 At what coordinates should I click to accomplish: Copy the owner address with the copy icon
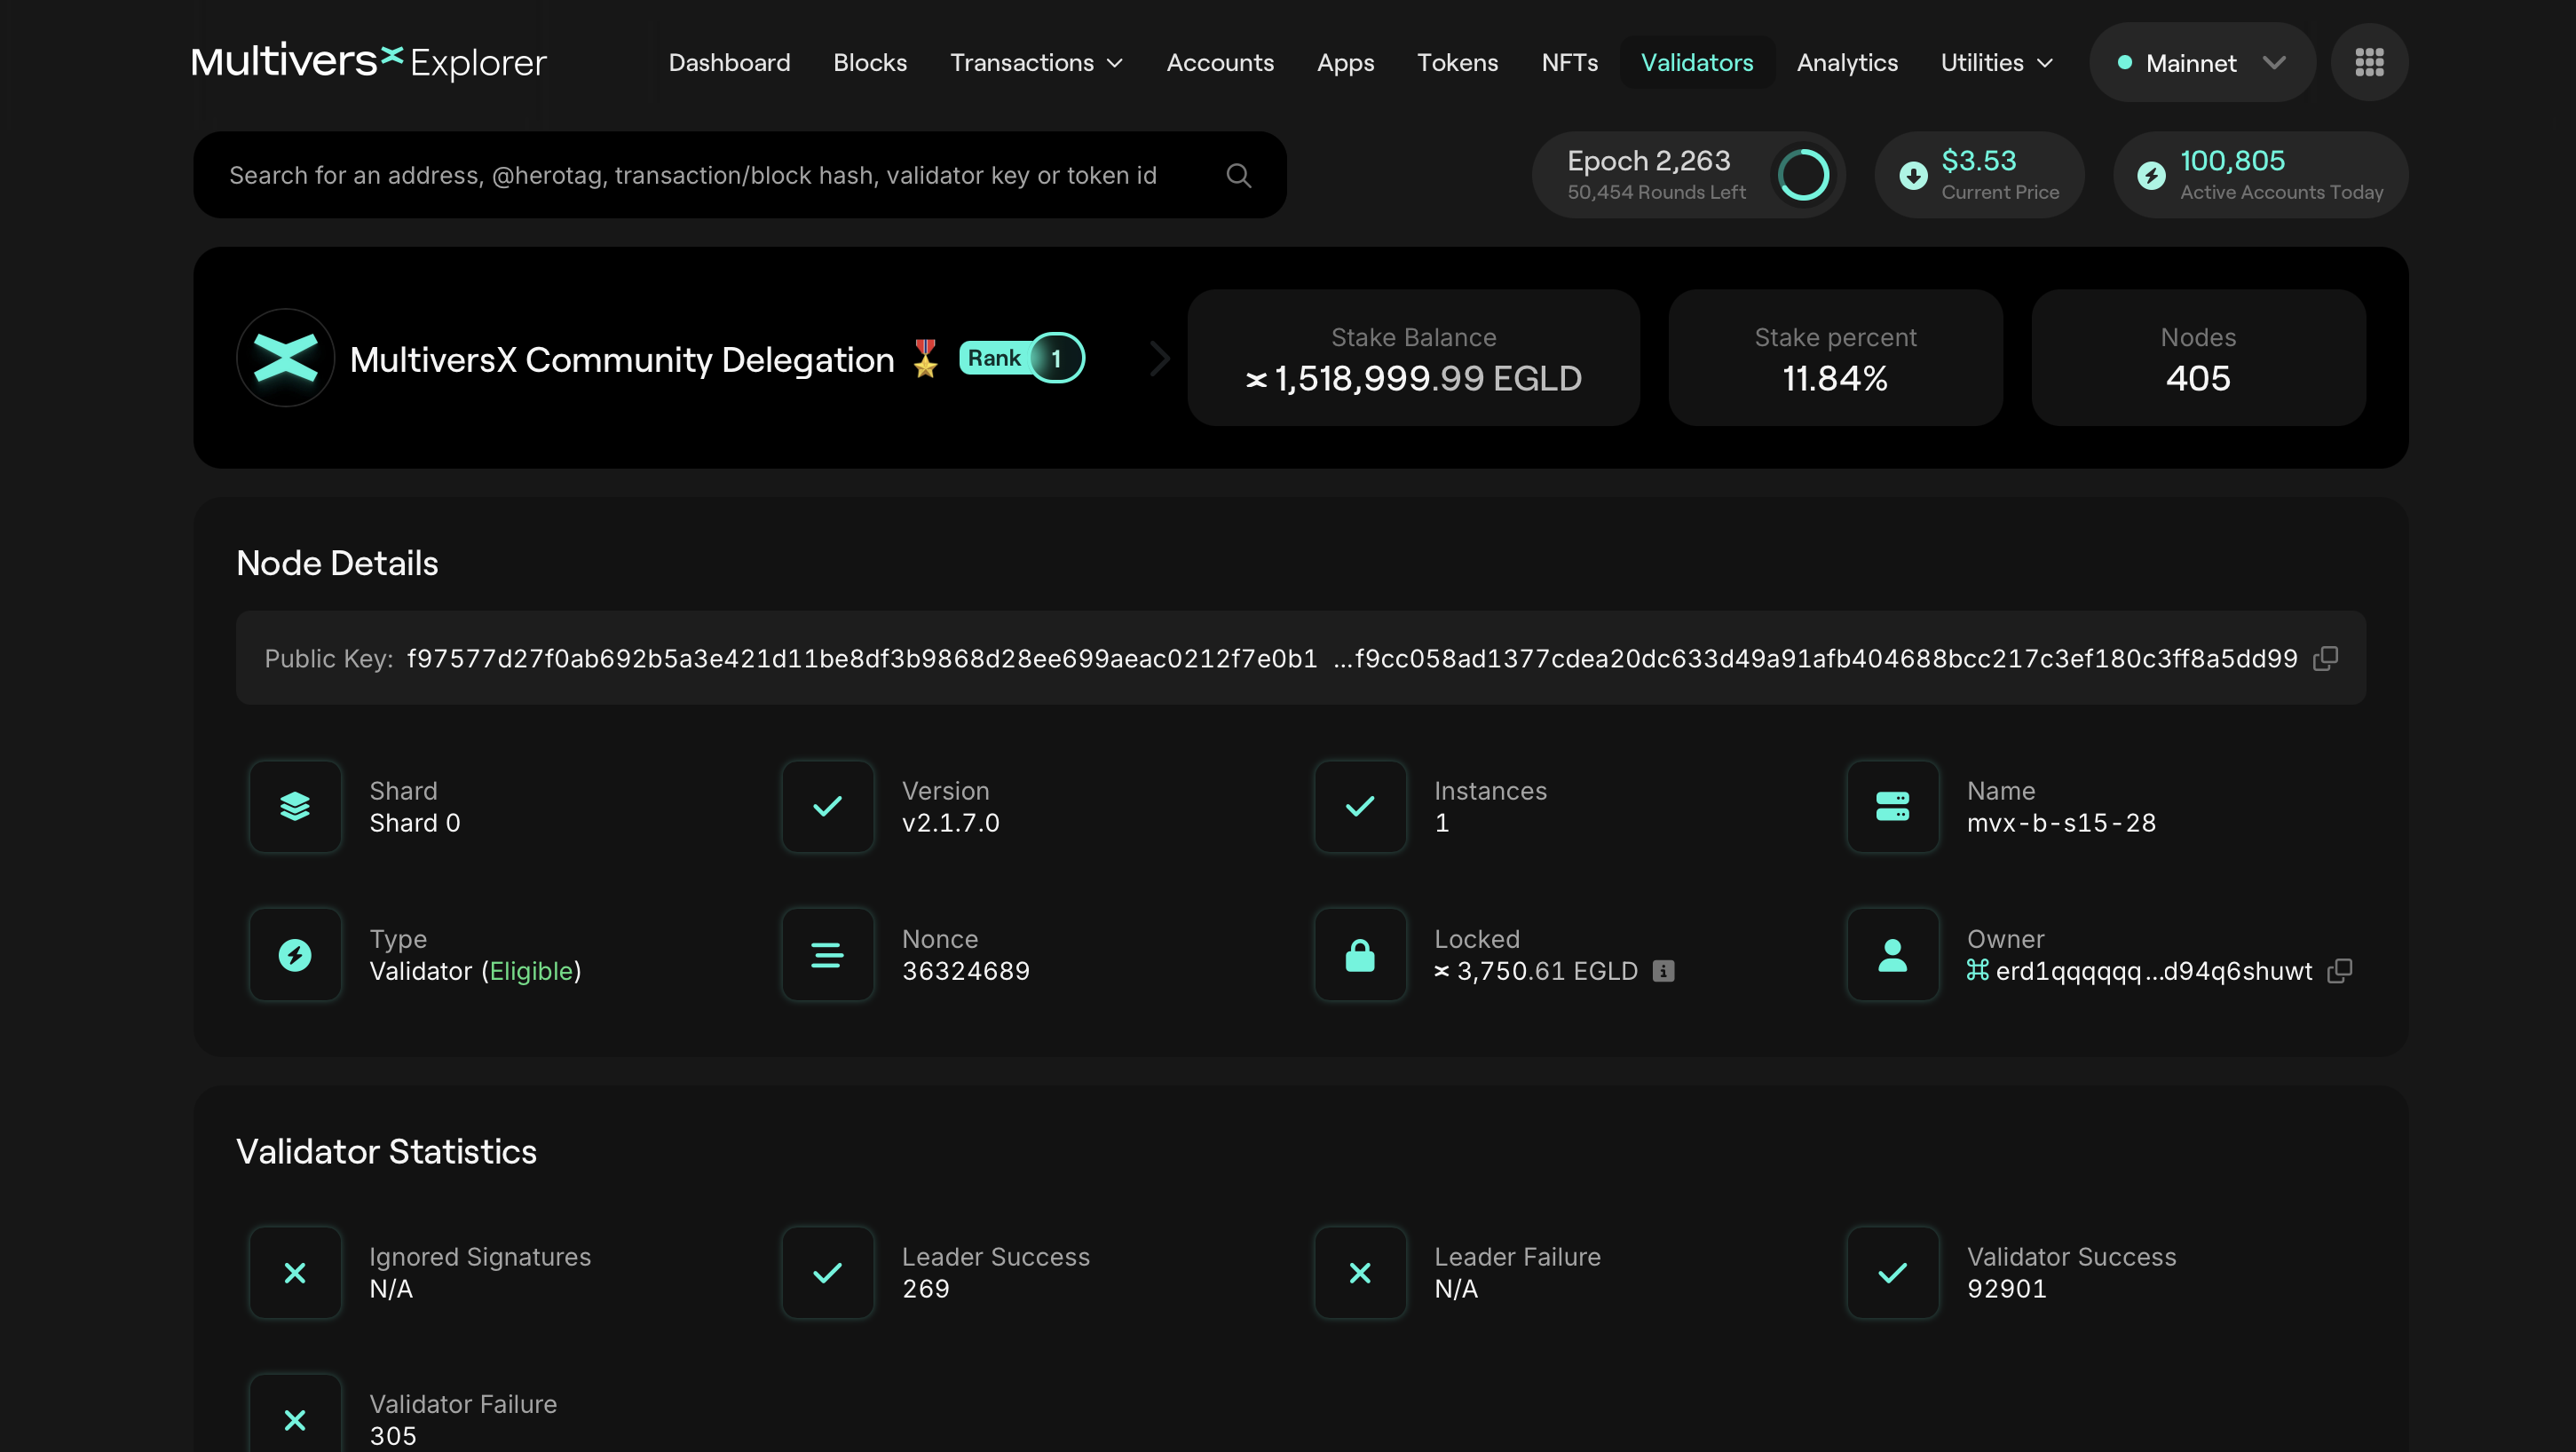tap(2340, 970)
